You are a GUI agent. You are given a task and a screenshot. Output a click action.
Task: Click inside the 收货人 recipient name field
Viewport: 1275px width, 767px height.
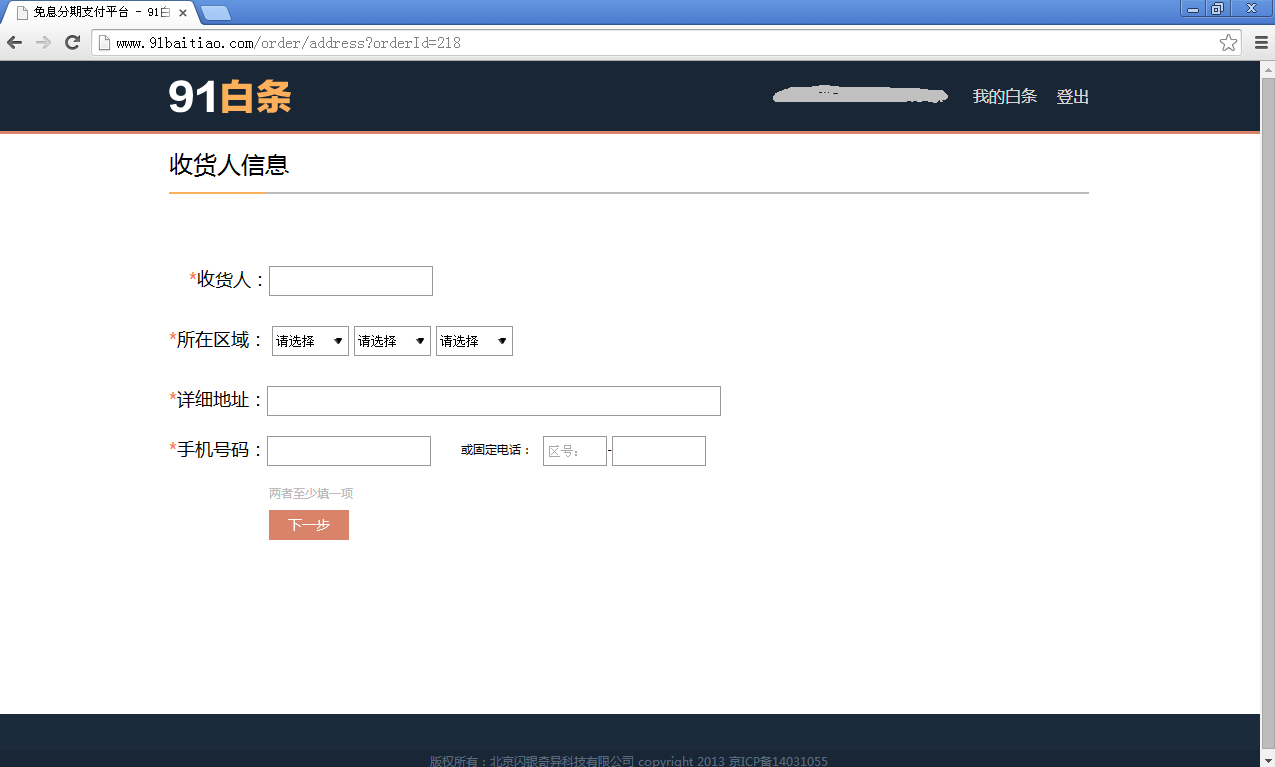point(350,280)
